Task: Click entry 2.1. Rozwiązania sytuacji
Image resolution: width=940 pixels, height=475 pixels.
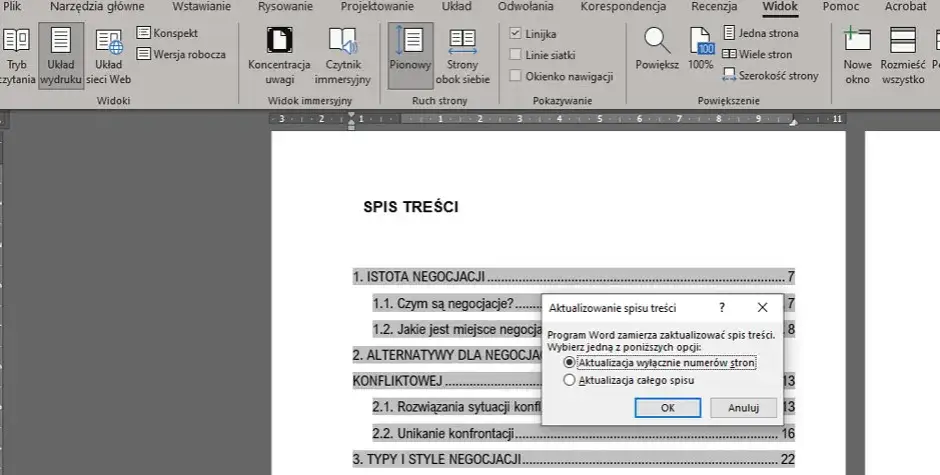Action: pyautogui.click(x=456, y=407)
